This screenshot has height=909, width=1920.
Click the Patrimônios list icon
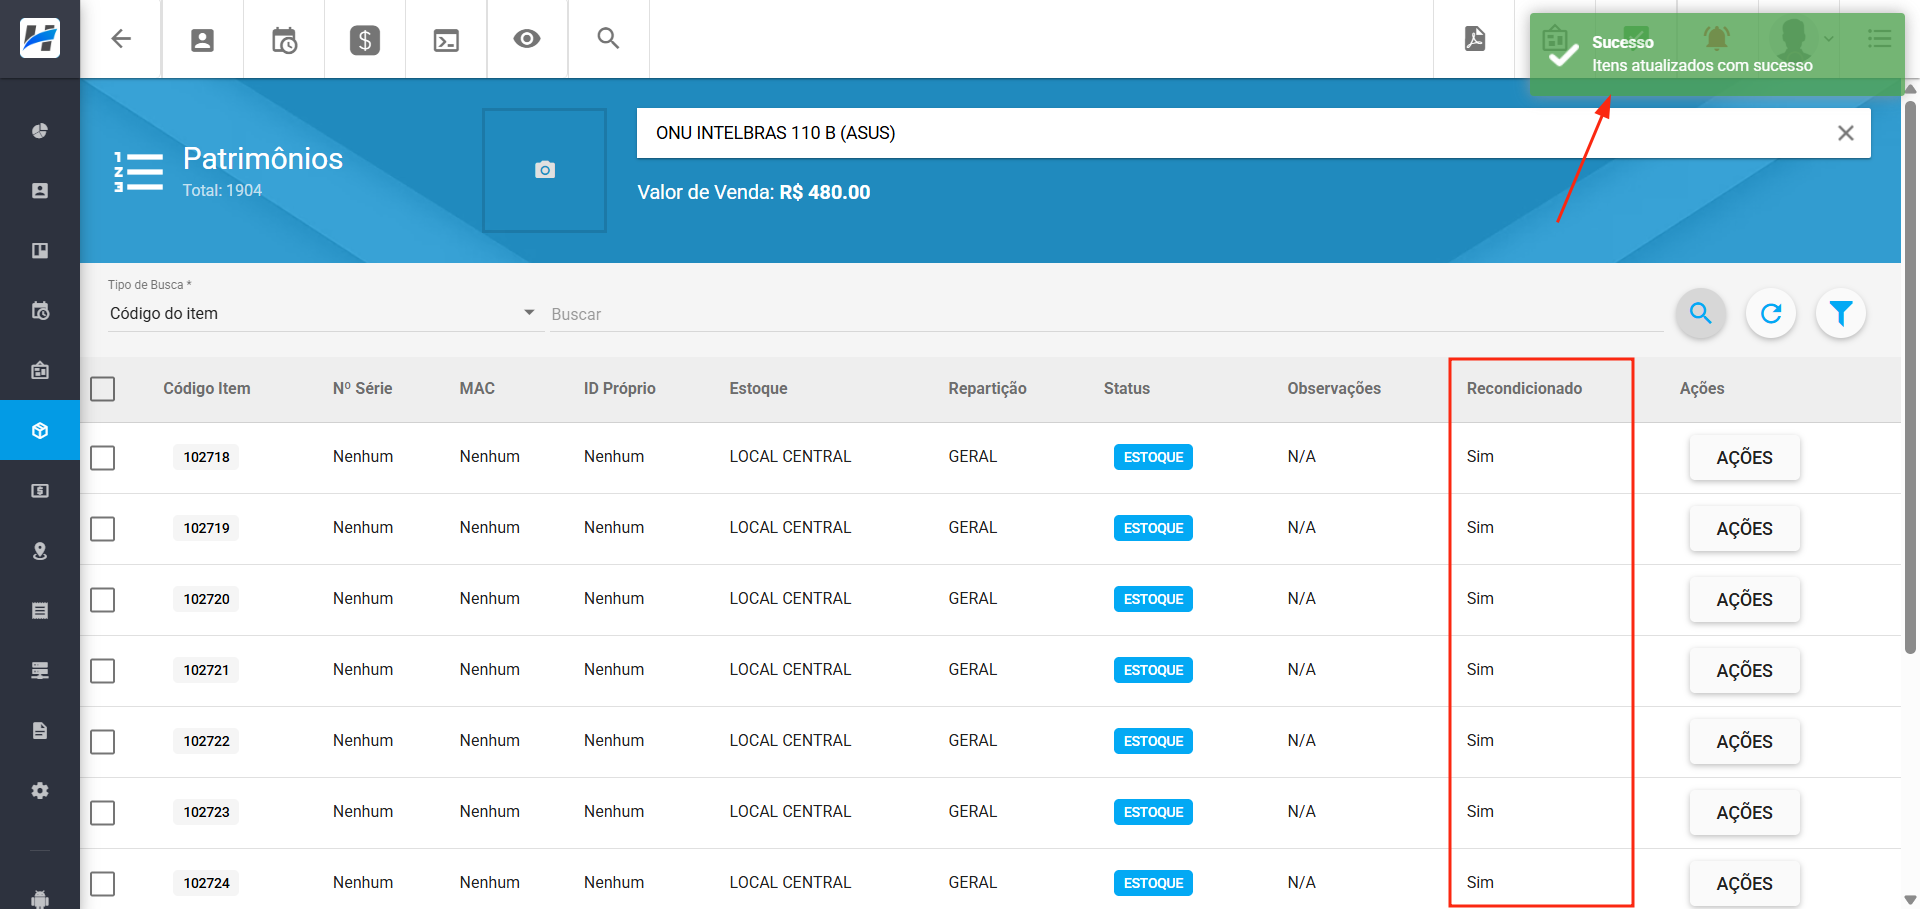click(138, 171)
